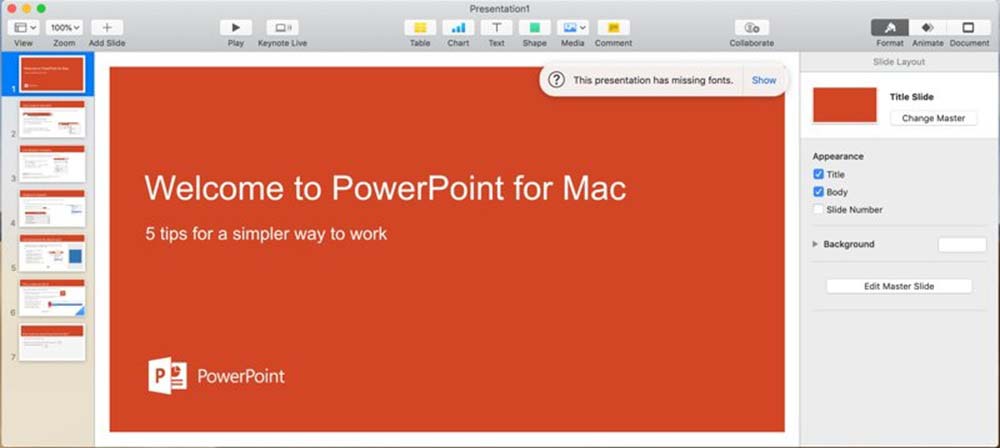This screenshot has width=1000, height=448.
Task: Click the green full-screen window button
Action: (x=41, y=8)
